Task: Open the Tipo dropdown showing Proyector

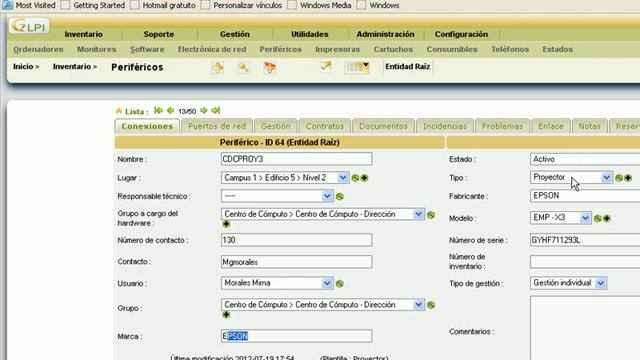Action: click(x=571, y=177)
